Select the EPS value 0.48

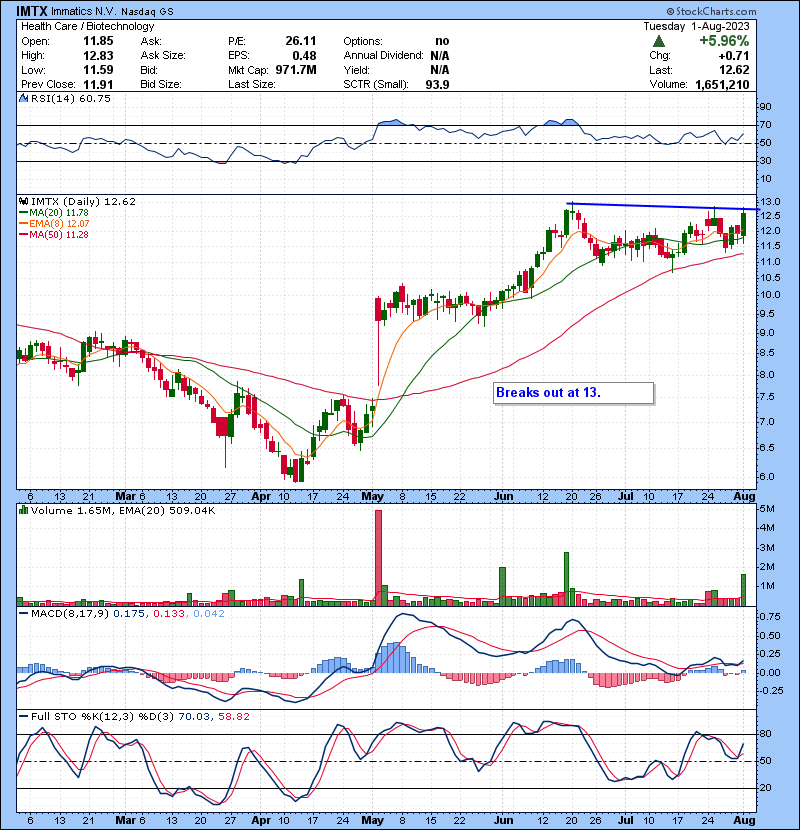coord(304,56)
